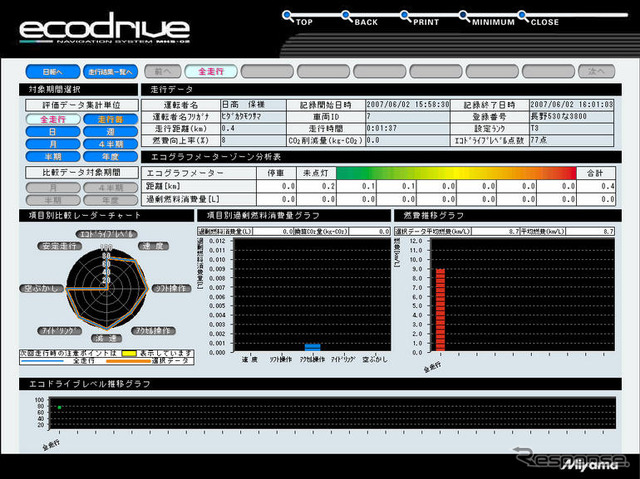Viewport: 640px width, 479px height.
Task: Open 走行結果一覧へ results list button
Action: click(x=110, y=72)
